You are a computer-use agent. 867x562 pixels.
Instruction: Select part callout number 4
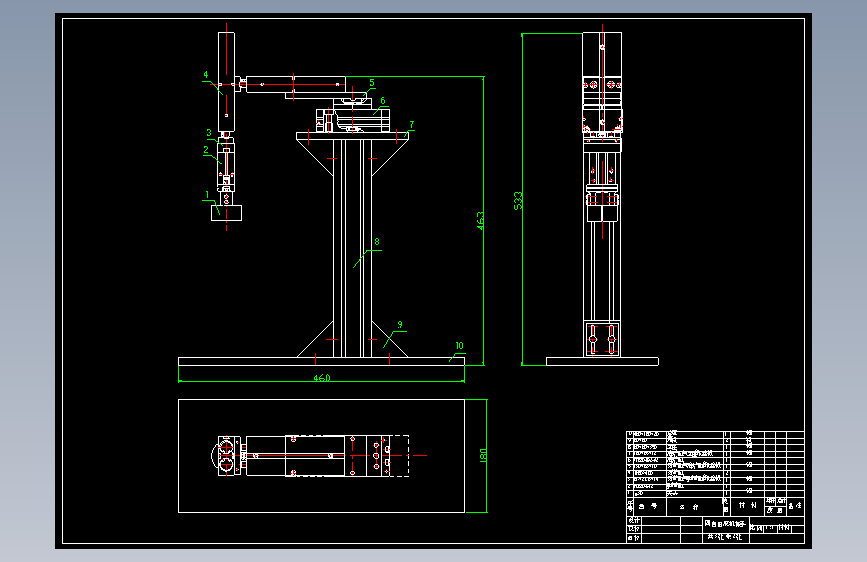[x=206, y=75]
